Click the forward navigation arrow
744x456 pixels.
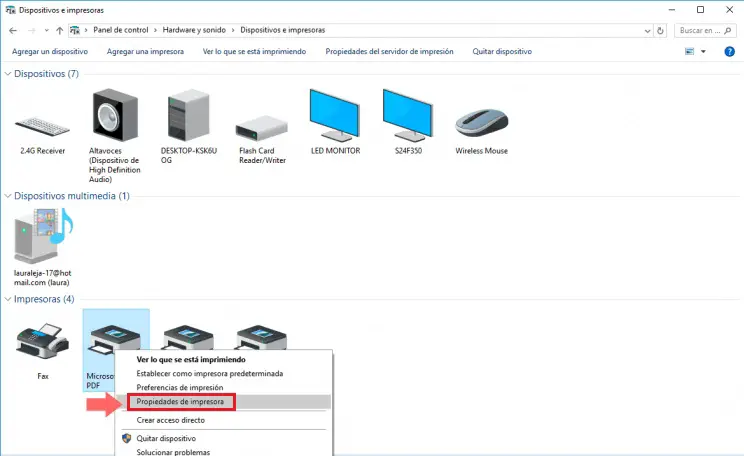coord(32,30)
